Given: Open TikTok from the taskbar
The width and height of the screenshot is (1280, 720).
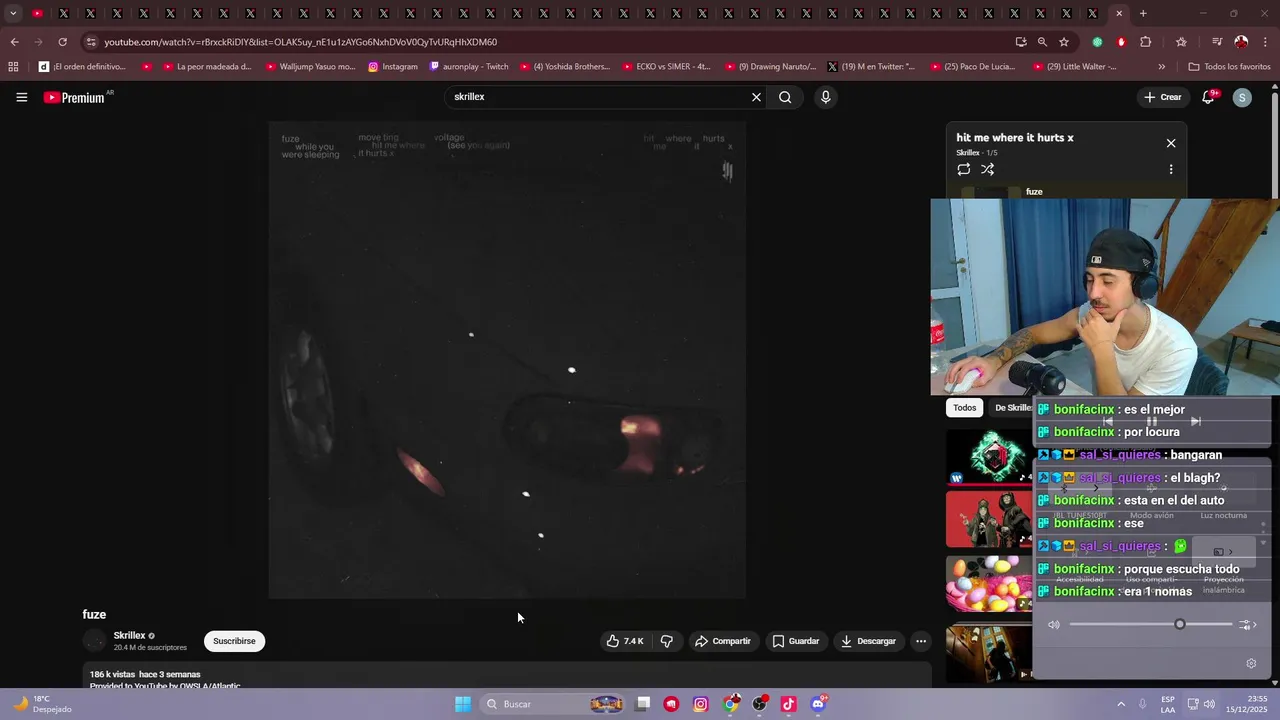Looking at the screenshot, I should click(788, 704).
